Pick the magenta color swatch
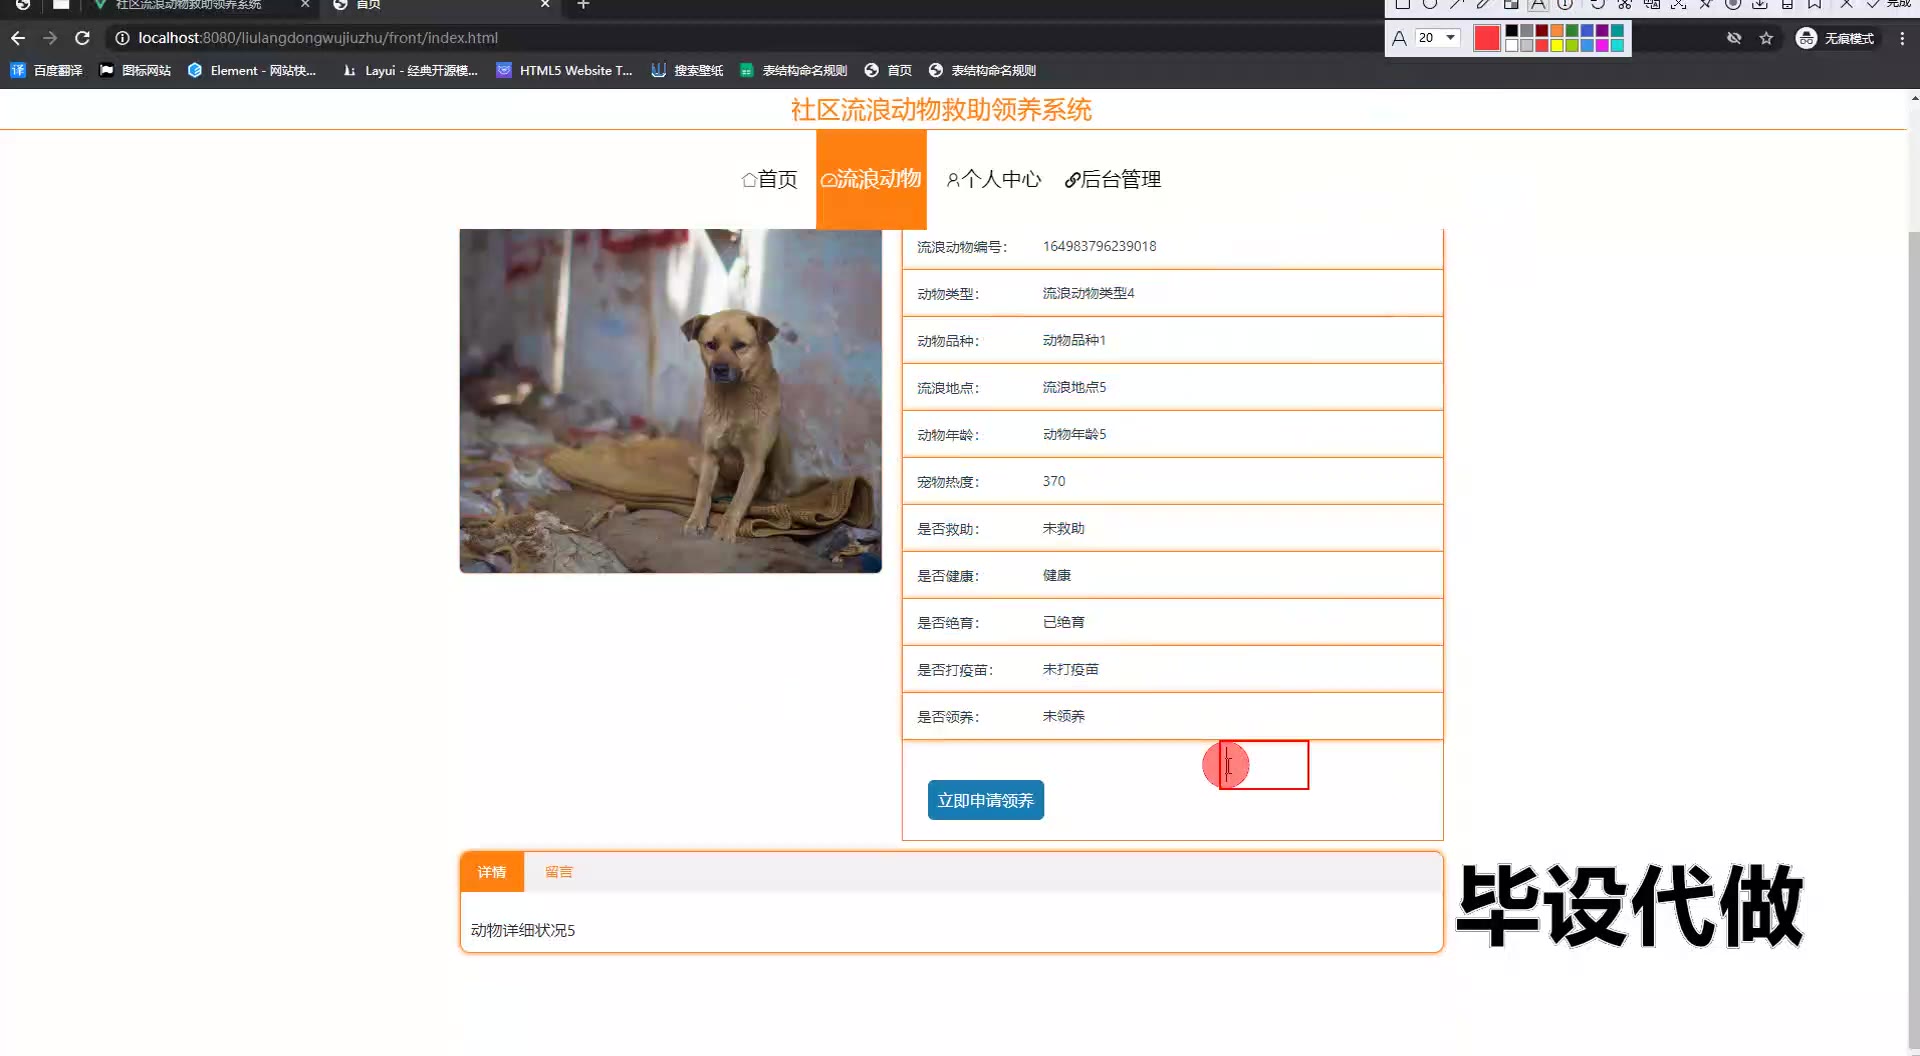 [1602, 45]
